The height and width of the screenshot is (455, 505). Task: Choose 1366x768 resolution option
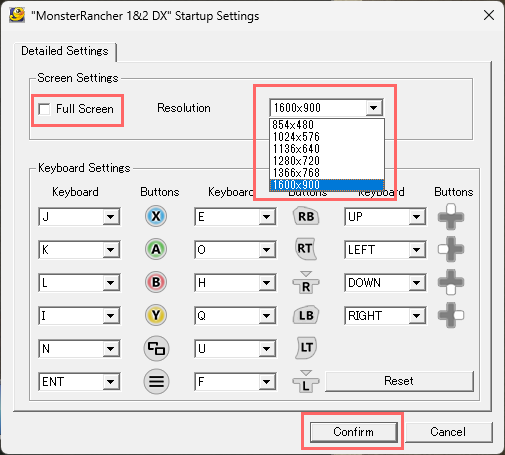327,173
